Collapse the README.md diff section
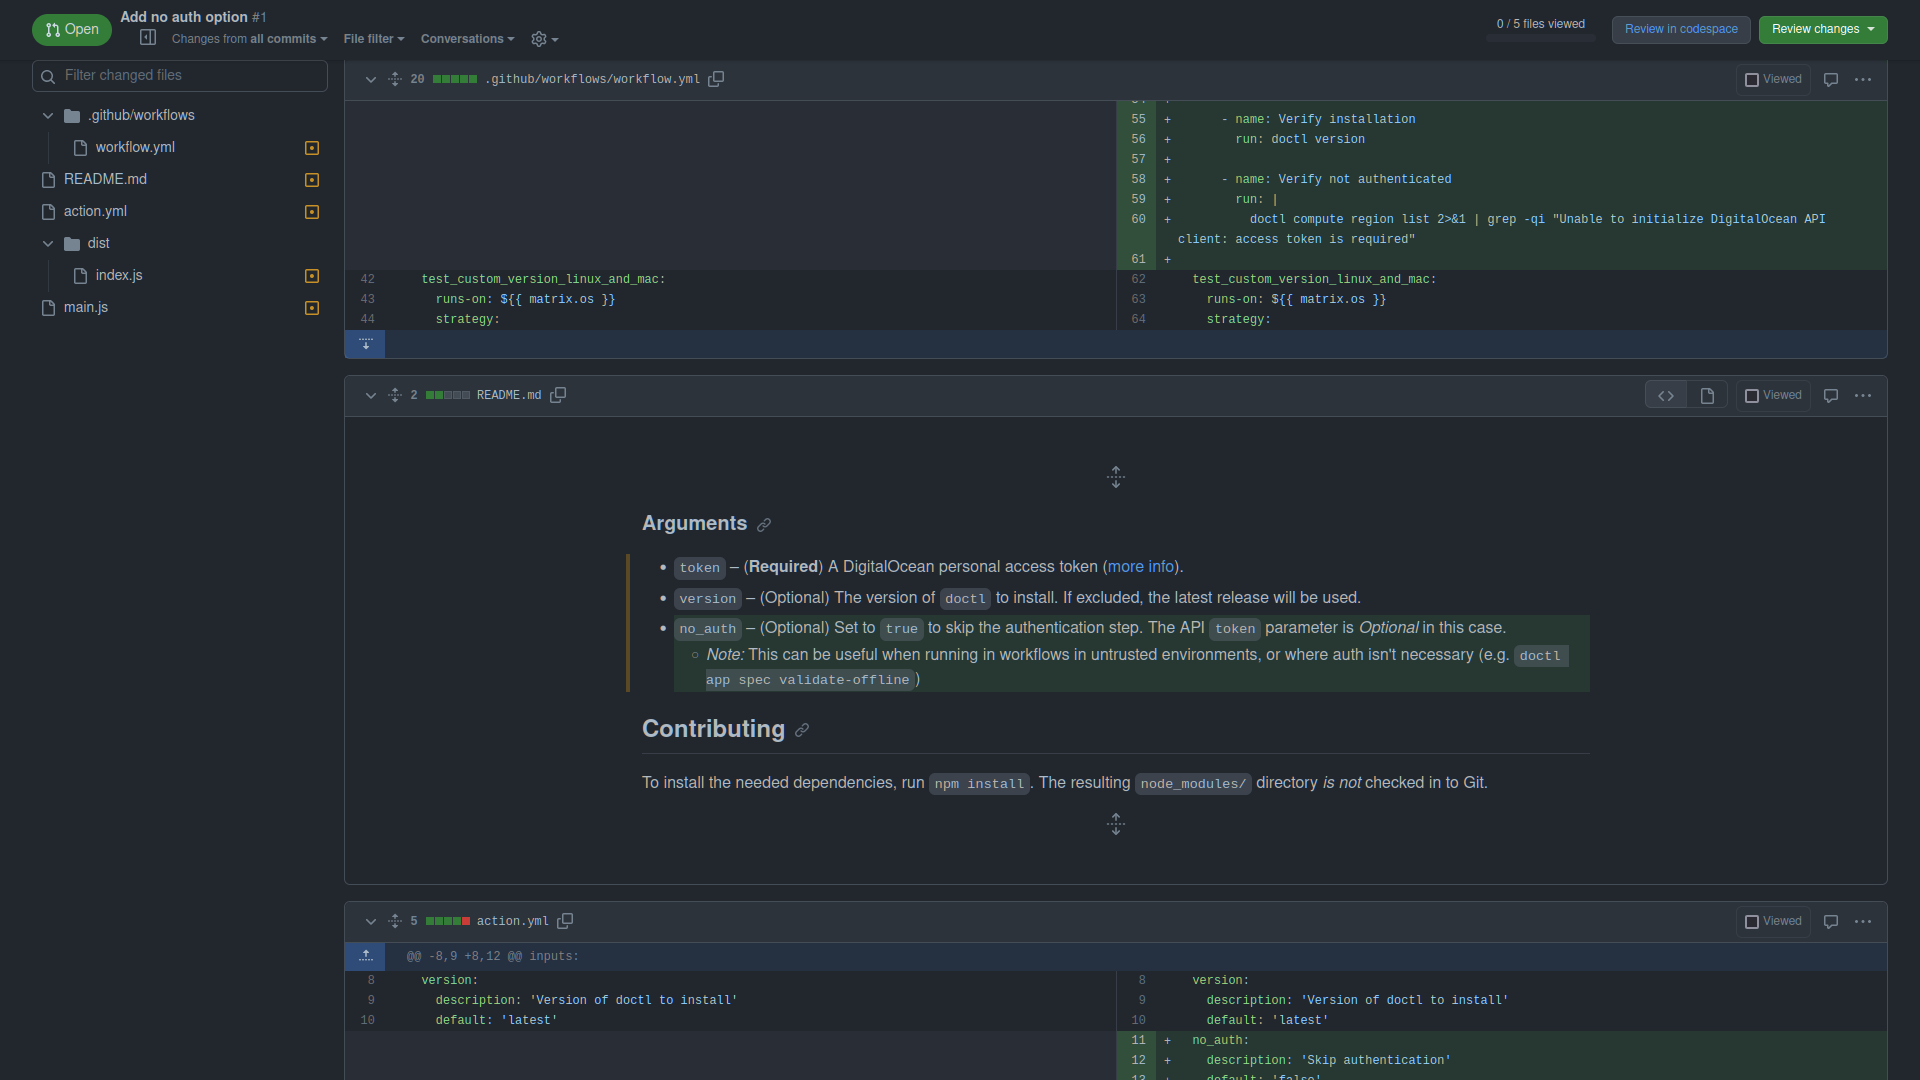 point(371,396)
